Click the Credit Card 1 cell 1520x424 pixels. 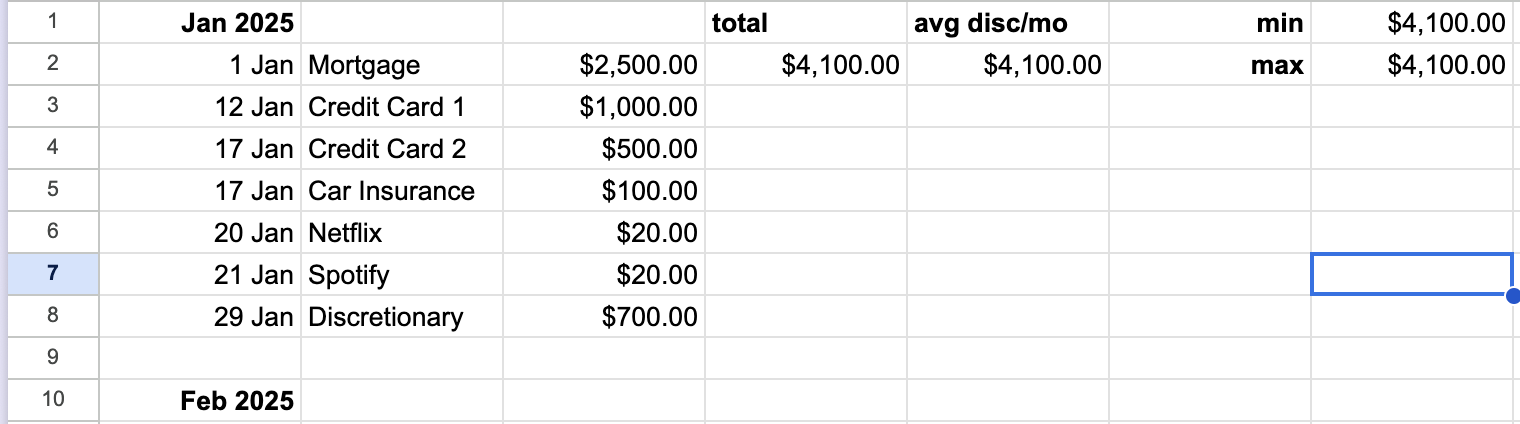(402, 107)
